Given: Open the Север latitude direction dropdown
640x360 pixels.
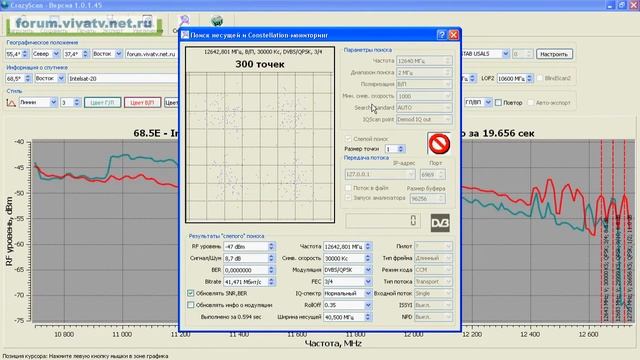Looking at the screenshot, I should [x=56, y=54].
